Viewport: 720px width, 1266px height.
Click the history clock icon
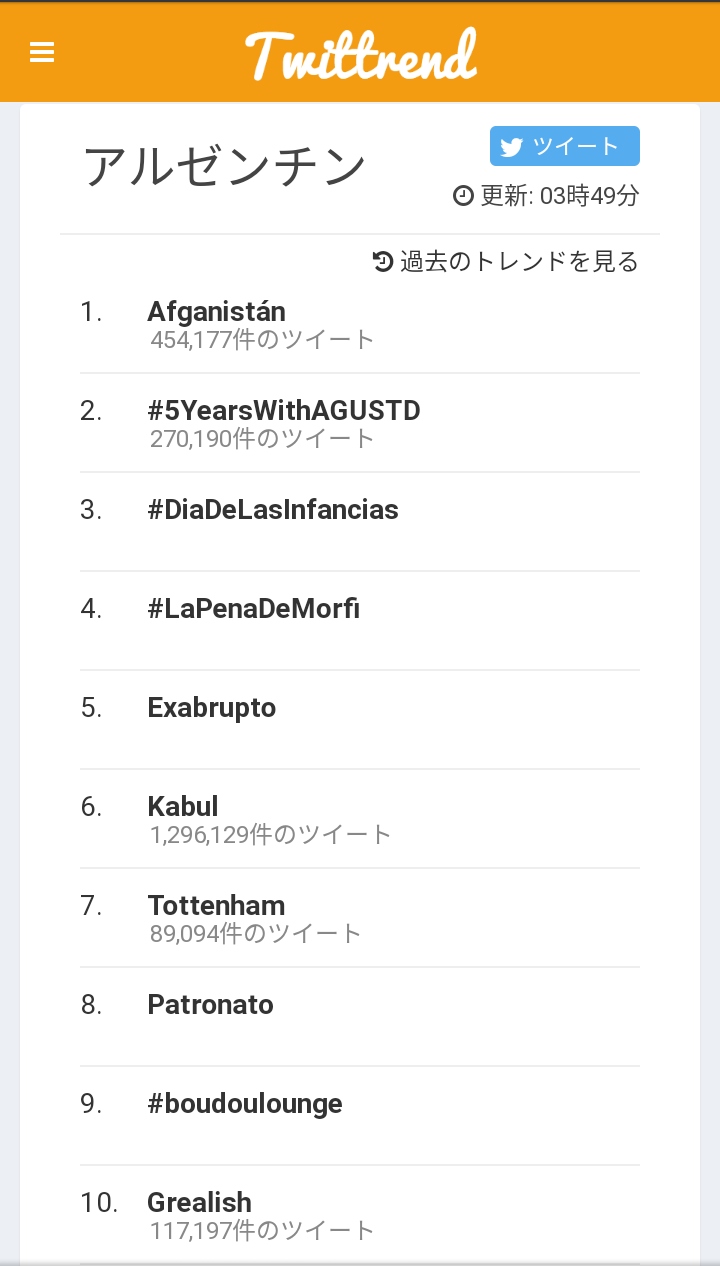tap(383, 262)
